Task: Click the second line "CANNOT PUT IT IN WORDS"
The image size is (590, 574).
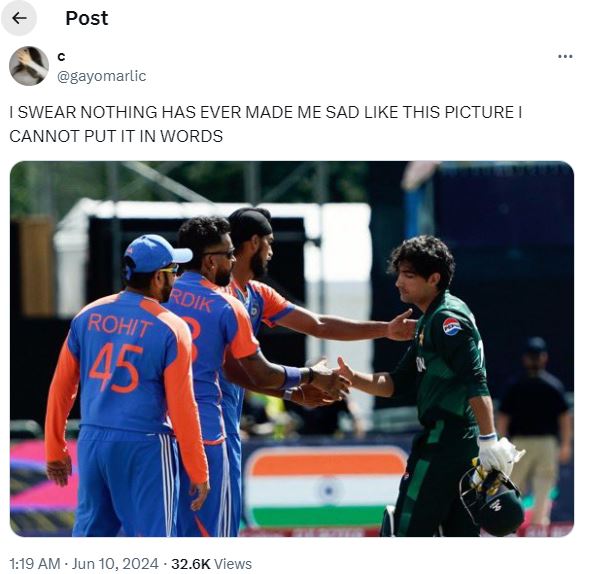Action: pos(116,136)
